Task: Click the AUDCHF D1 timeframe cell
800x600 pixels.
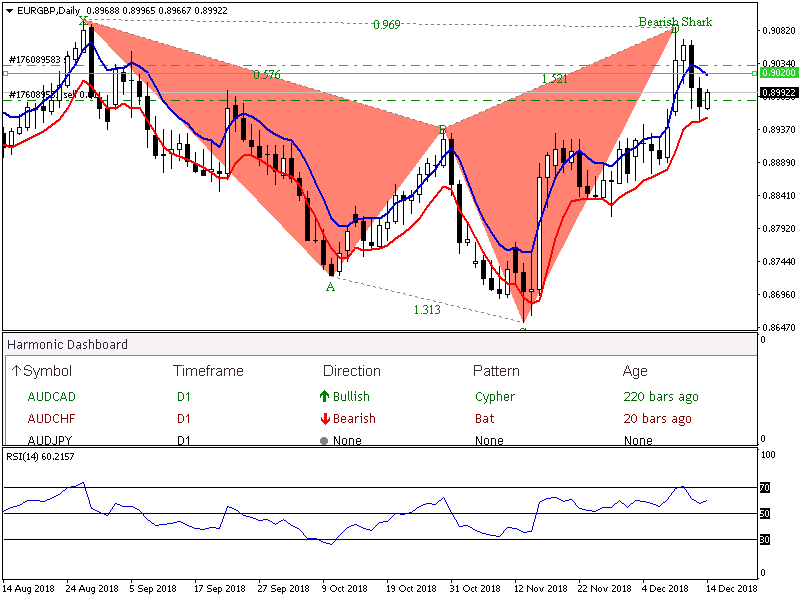Action: 183,418
